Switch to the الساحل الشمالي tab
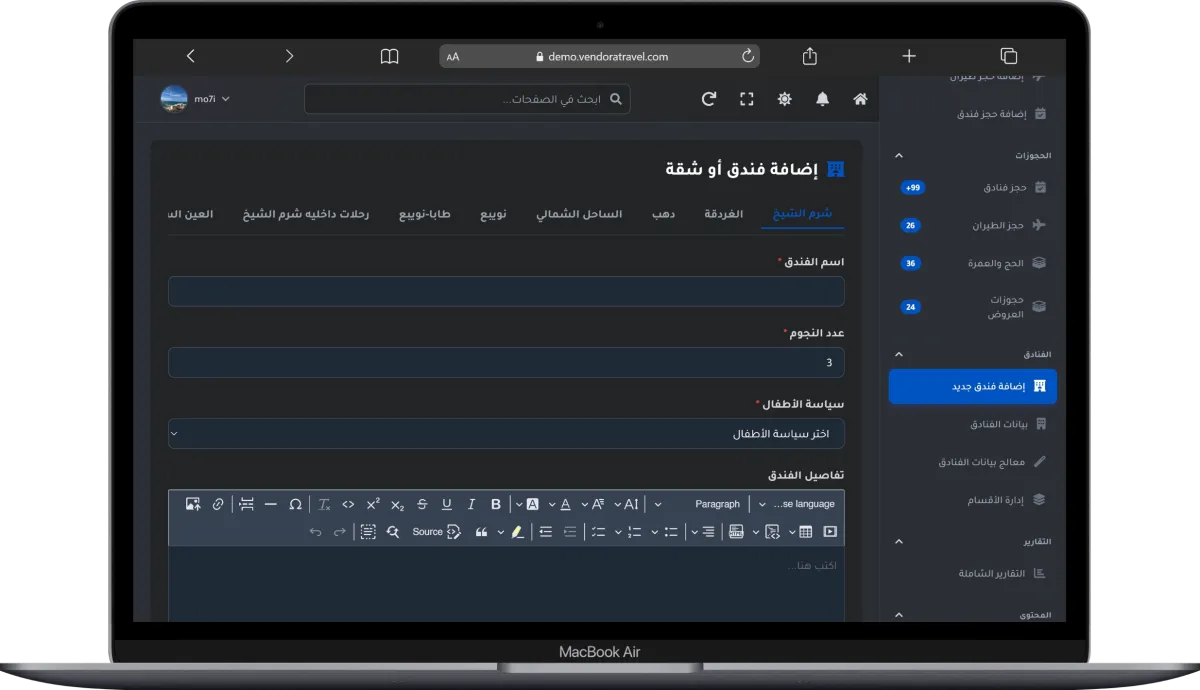Viewport: 1200px width, 690px height. coord(579,214)
